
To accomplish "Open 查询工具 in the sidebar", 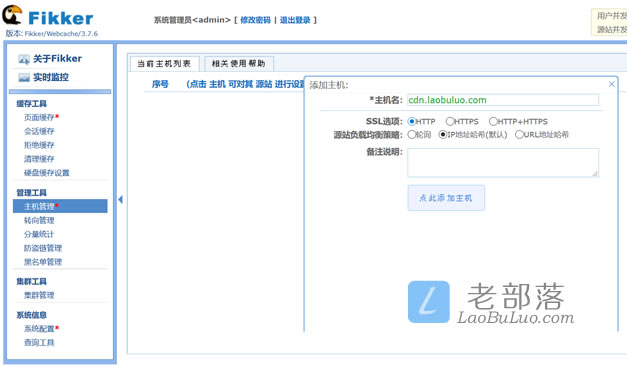I will (x=39, y=343).
